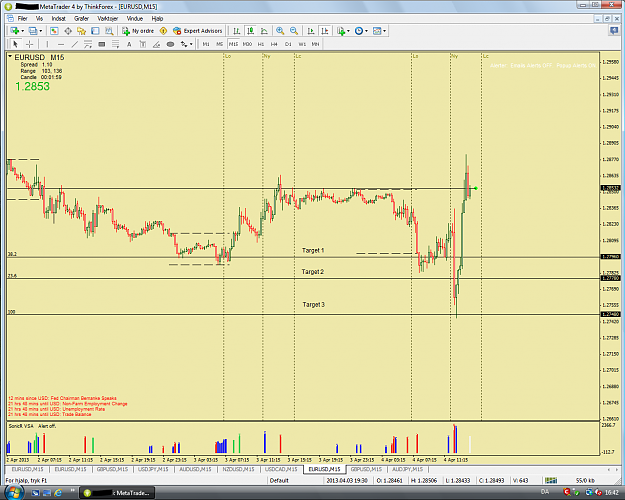Viewport: 625px width, 500px height.
Task: Open the Vindue menu
Action: pos(135,19)
